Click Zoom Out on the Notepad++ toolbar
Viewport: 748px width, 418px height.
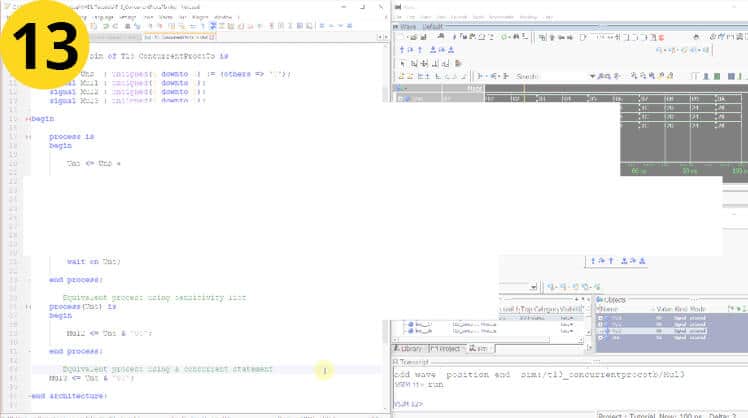(160, 26)
